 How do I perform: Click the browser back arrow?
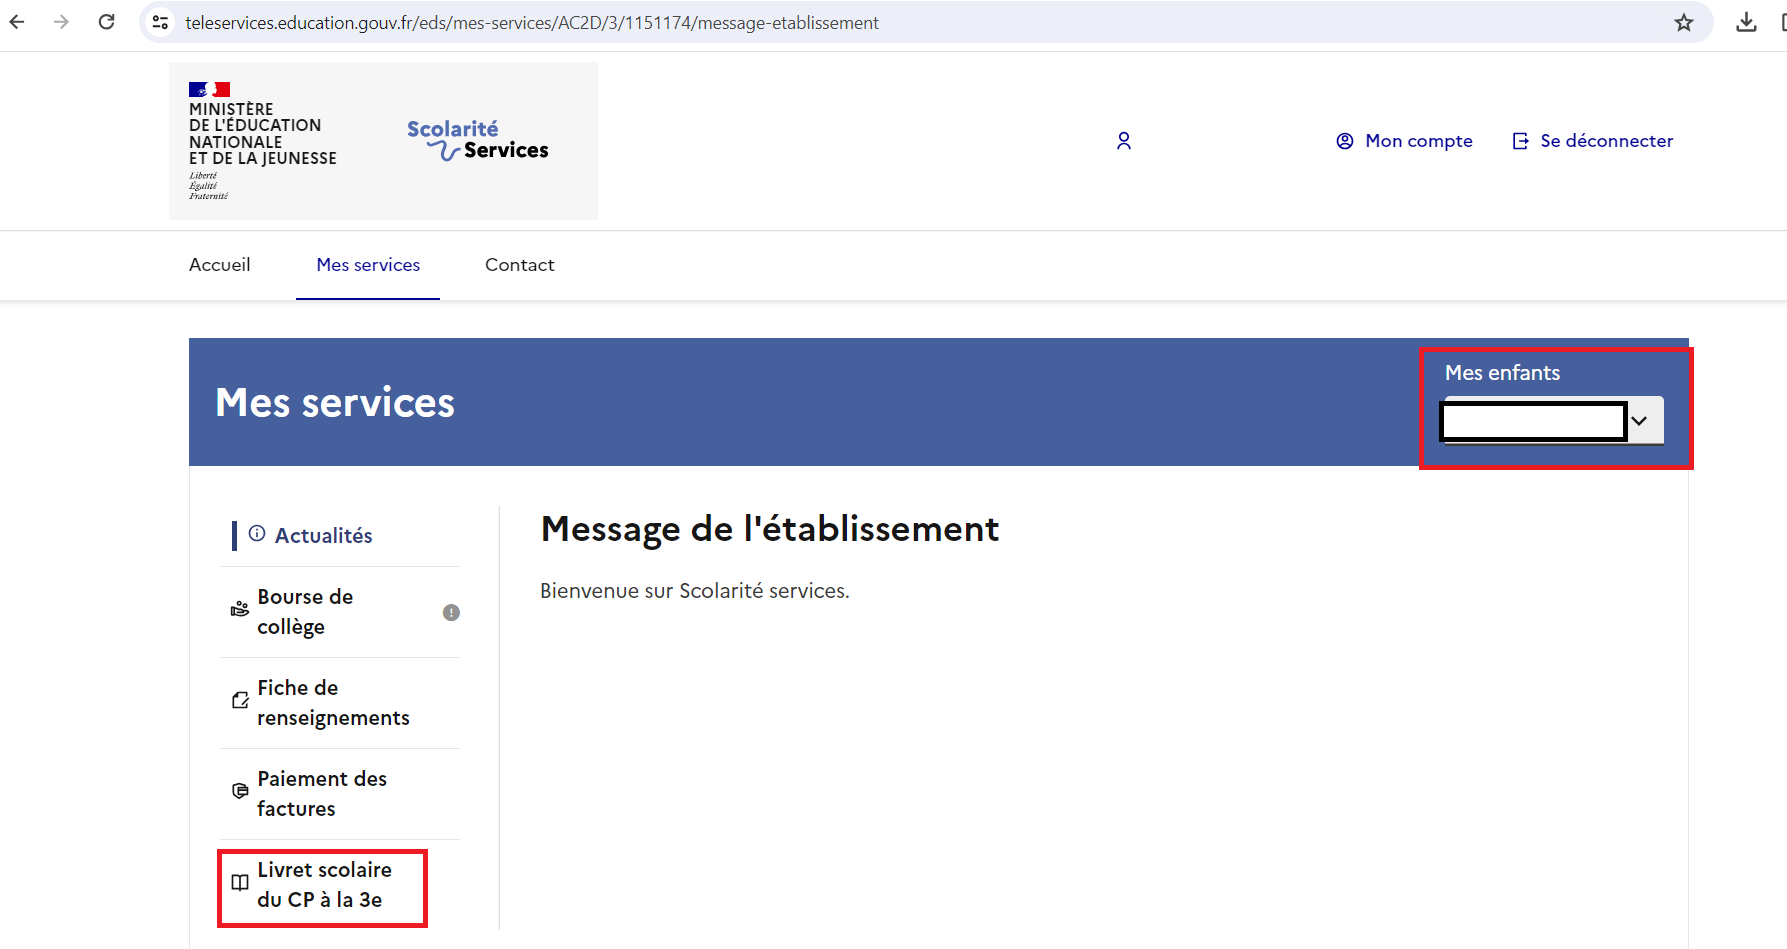click(x=17, y=22)
